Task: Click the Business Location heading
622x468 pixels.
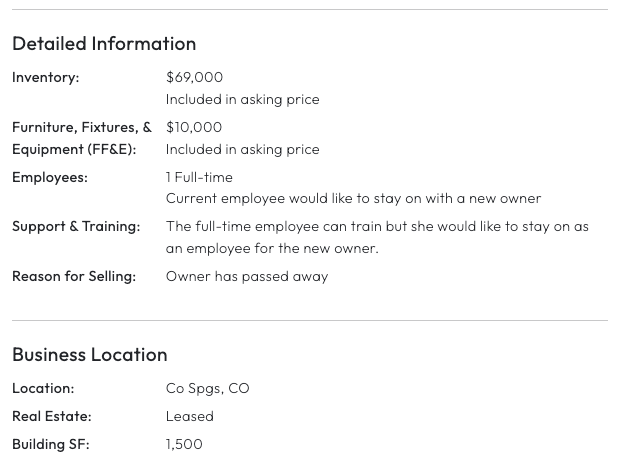Action: point(90,355)
